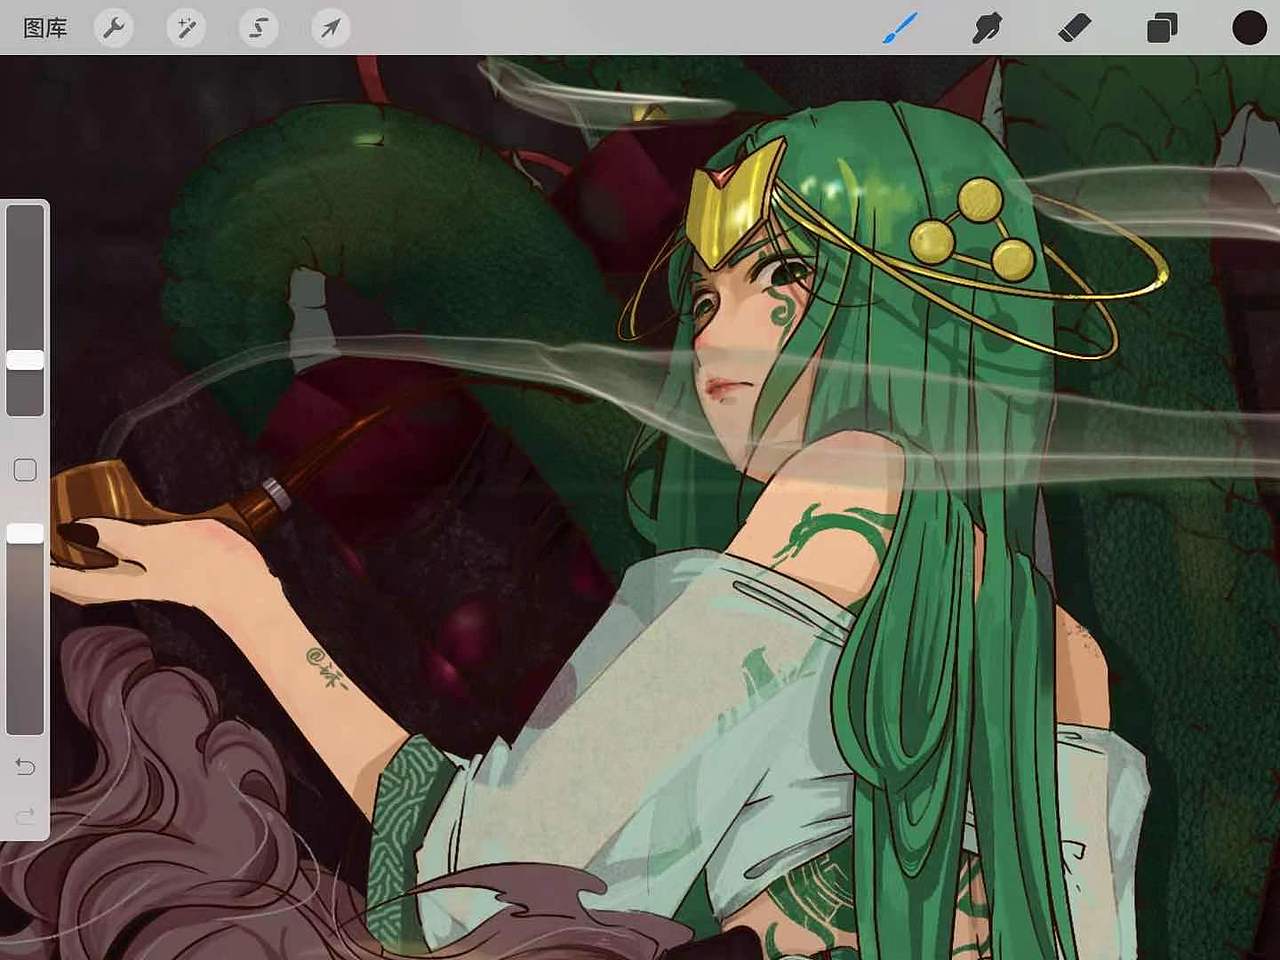This screenshot has width=1280, height=960.
Task: Click the brush size slider handle
Action: point(25,360)
